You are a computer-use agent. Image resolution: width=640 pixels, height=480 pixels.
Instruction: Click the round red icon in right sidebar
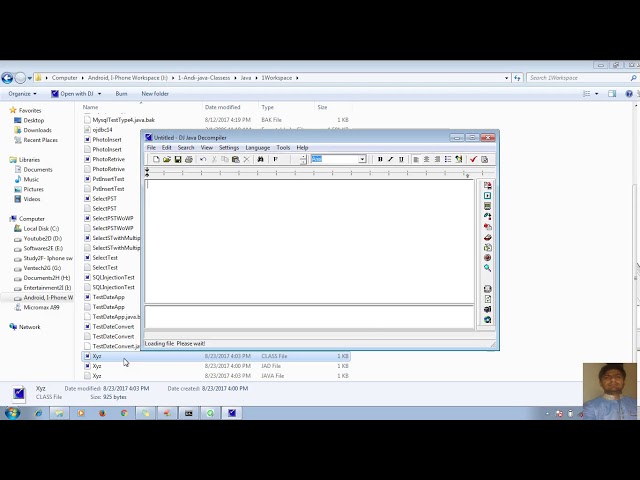[487, 258]
